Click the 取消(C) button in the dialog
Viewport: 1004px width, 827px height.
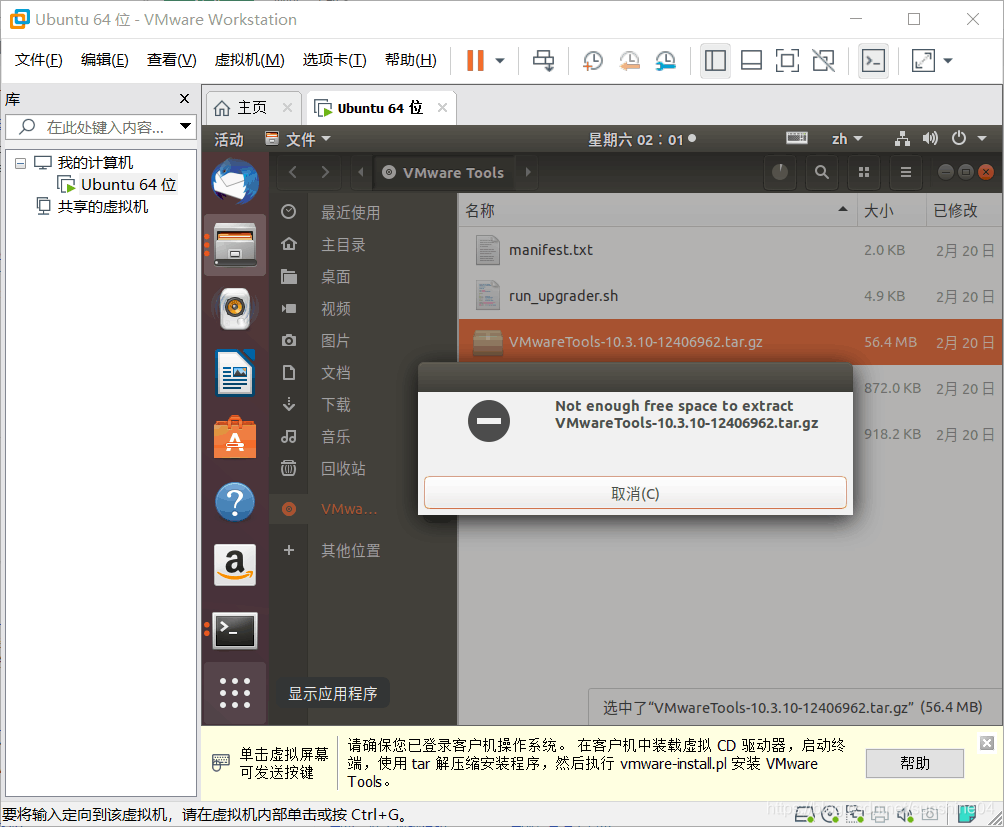(x=635, y=494)
